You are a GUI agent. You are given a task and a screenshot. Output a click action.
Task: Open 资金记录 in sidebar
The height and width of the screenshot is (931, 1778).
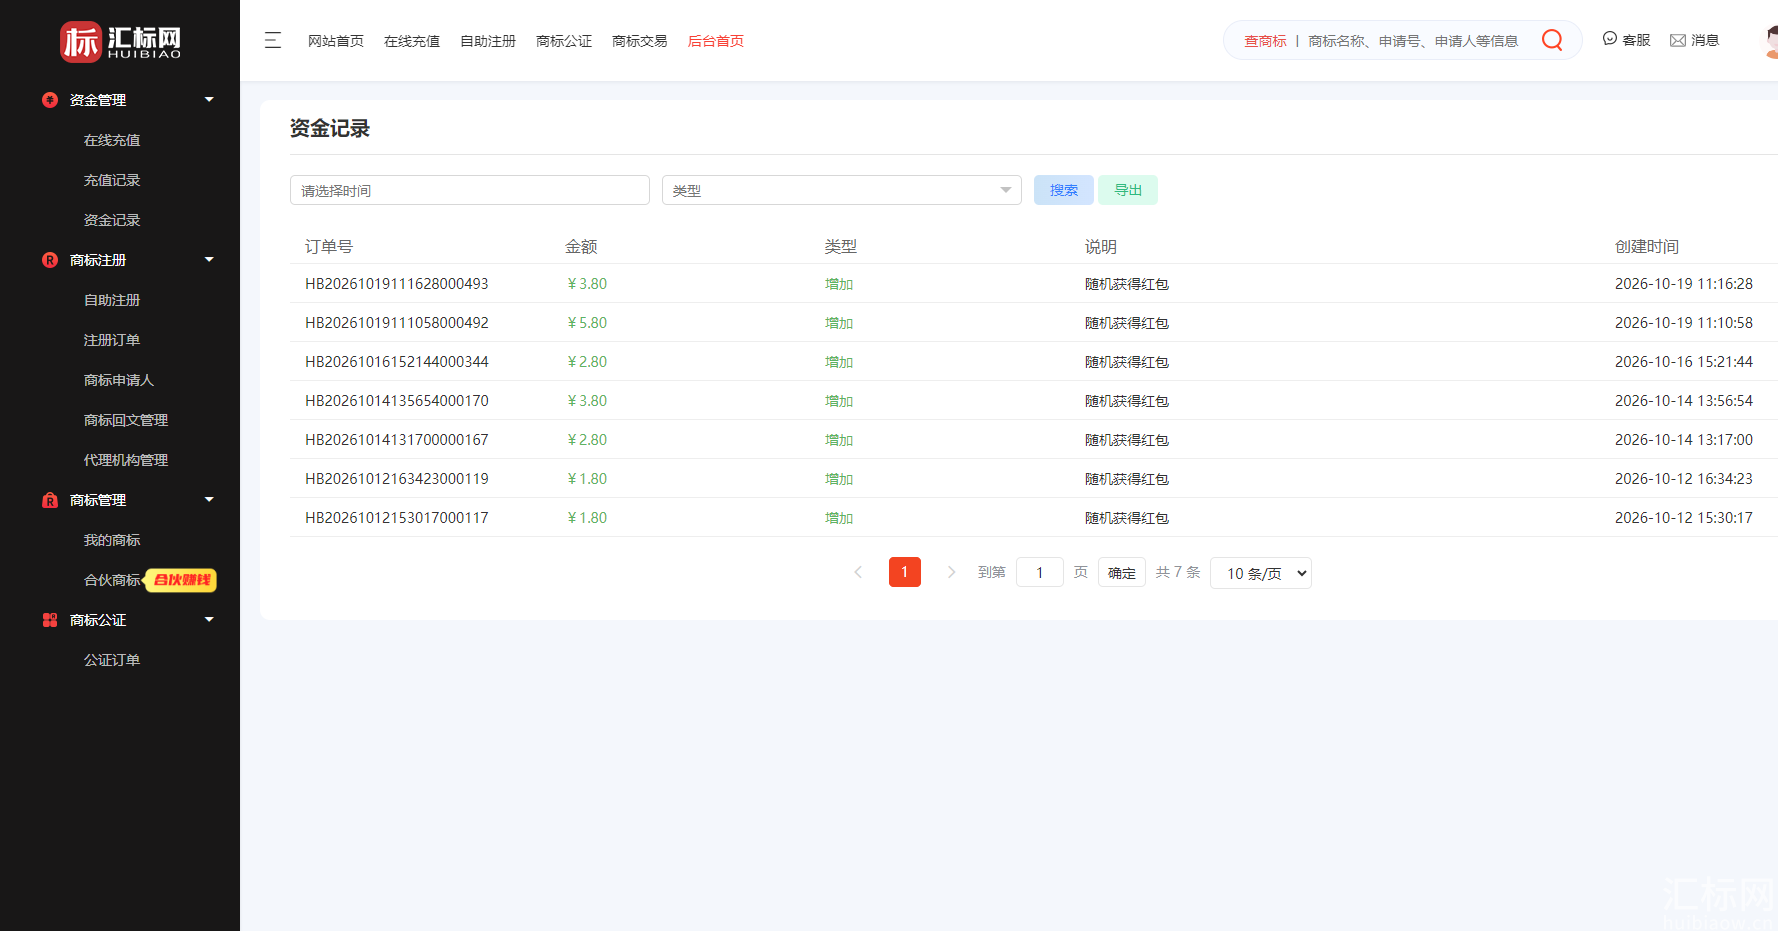click(112, 220)
